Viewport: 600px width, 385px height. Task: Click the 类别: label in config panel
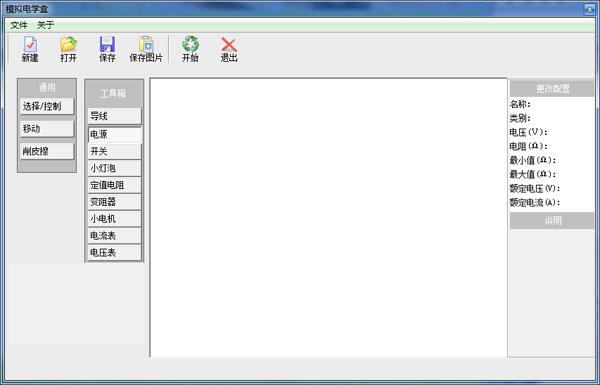(x=520, y=118)
